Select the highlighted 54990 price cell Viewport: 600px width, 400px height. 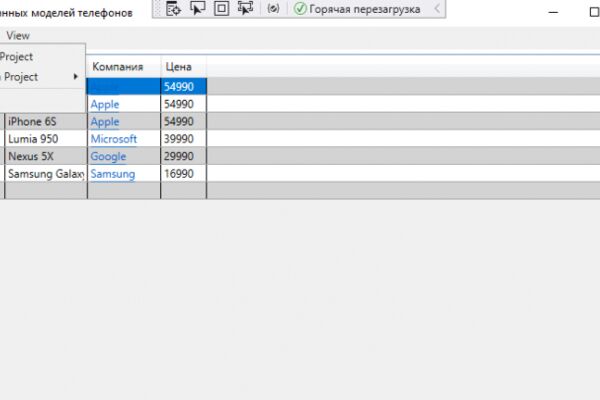click(184, 87)
